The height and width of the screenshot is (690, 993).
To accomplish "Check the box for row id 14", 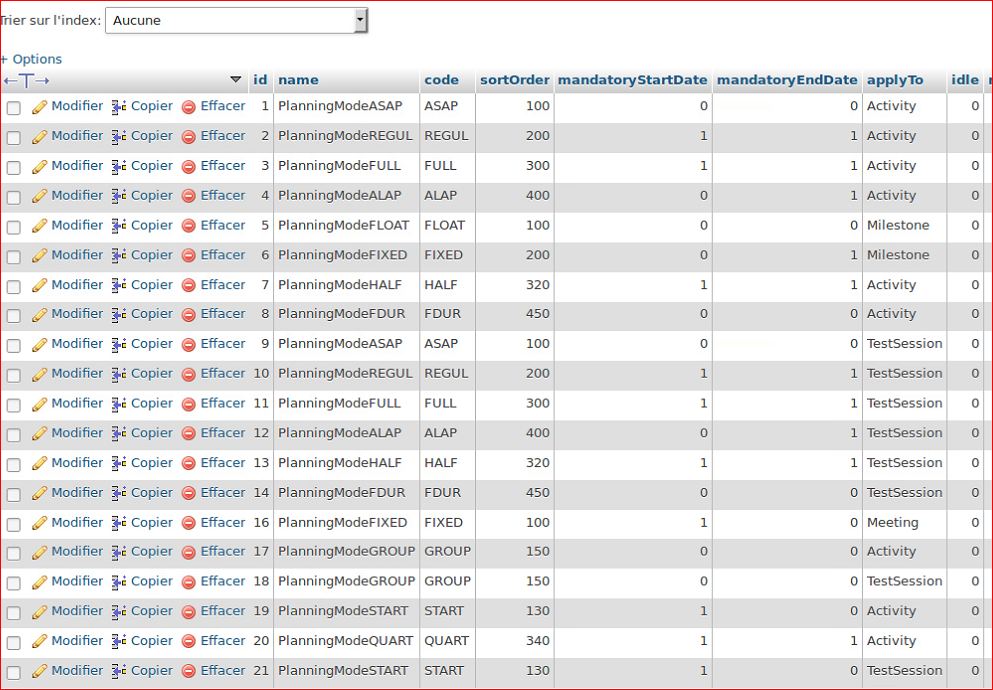I will pyautogui.click(x=14, y=494).
